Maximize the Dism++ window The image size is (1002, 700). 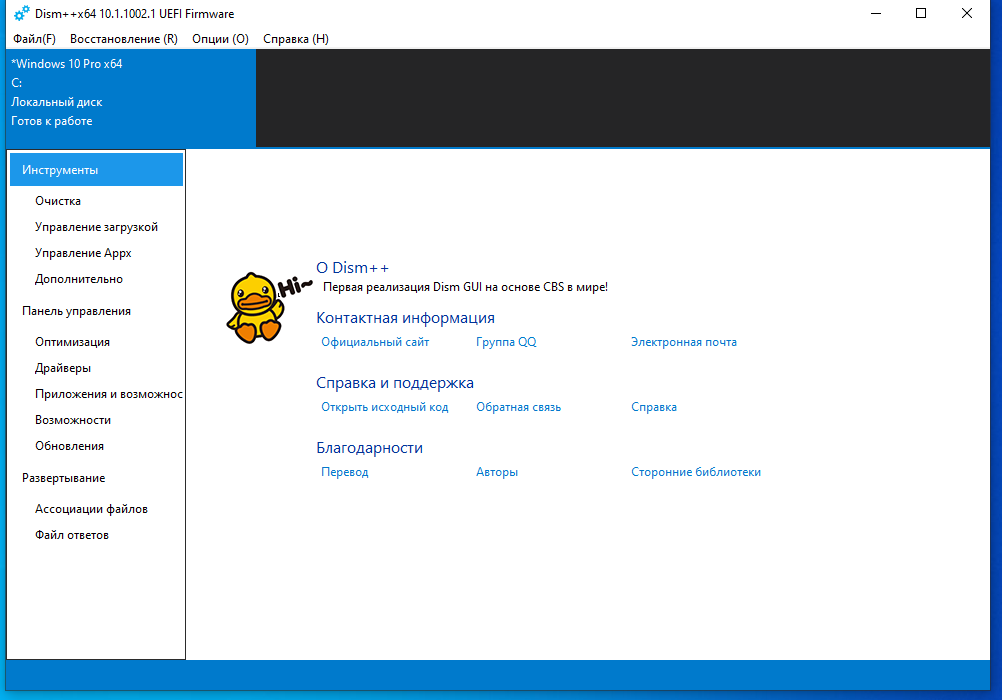click(921, 13)
